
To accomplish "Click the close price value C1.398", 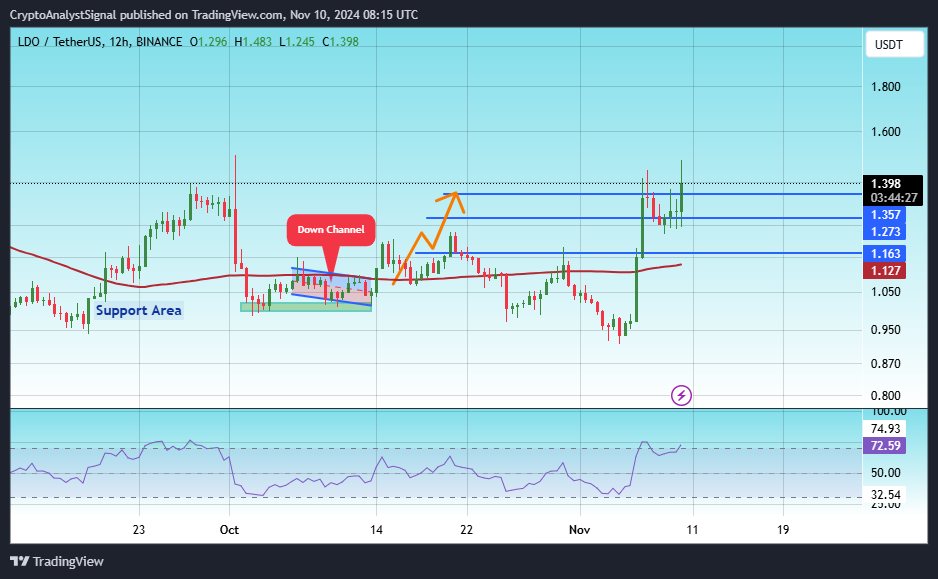I will point(340,42).
